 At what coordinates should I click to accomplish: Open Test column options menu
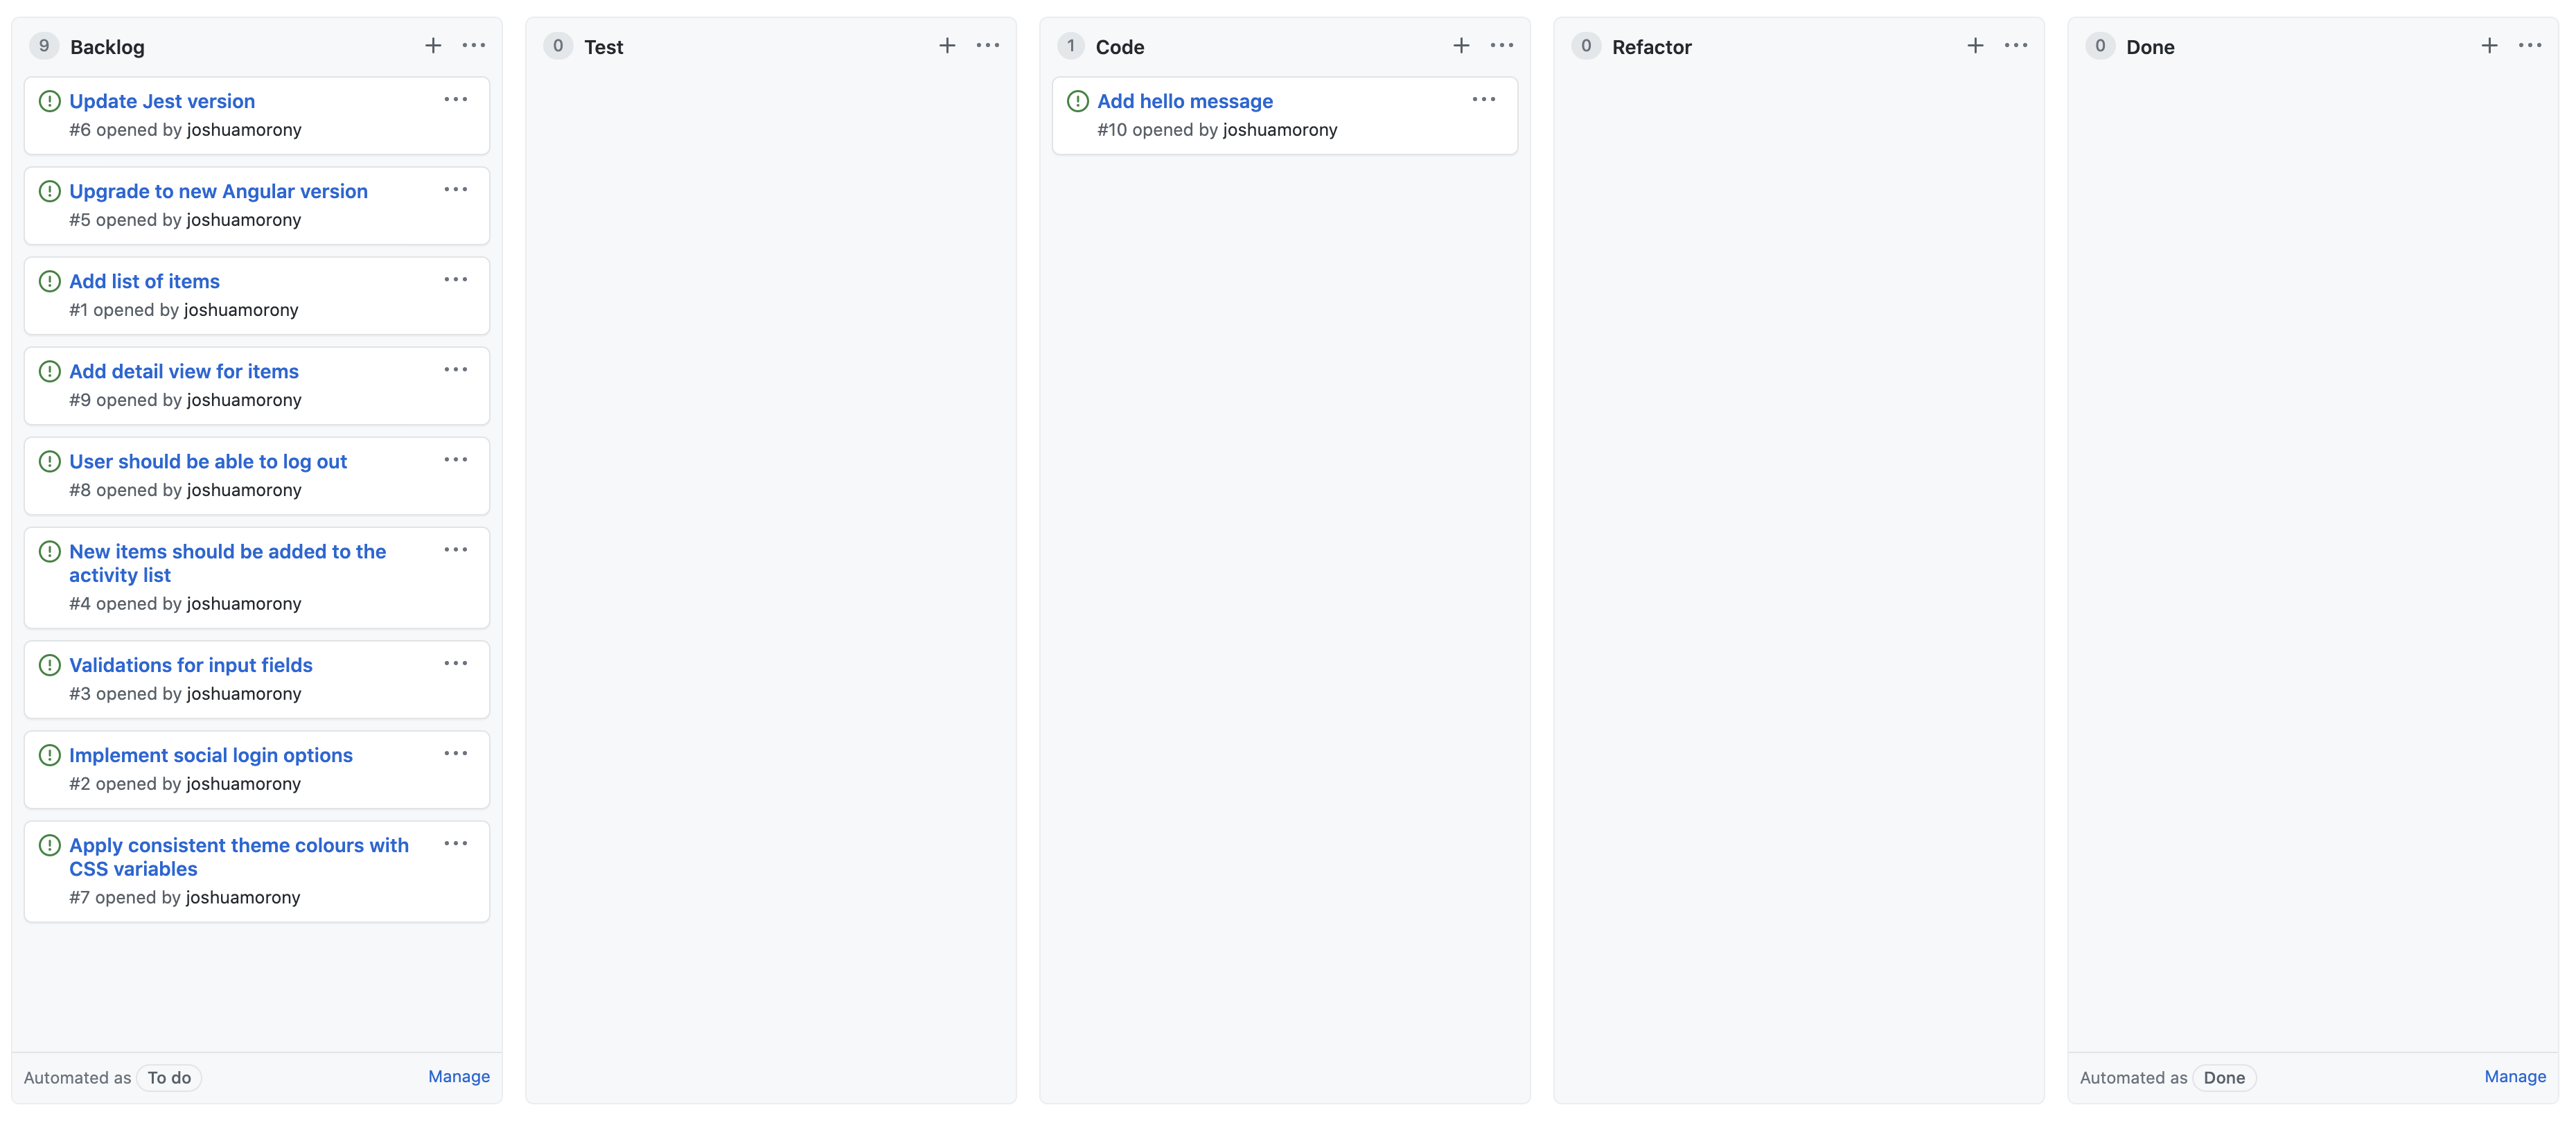pyautogui.click(x=988, y=46)
